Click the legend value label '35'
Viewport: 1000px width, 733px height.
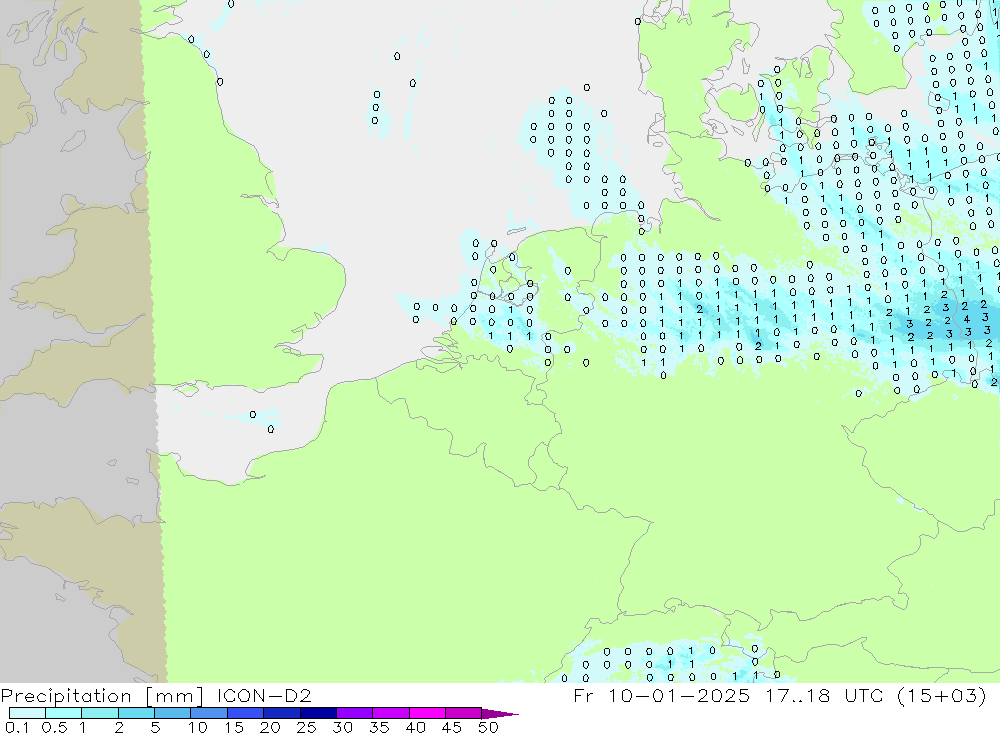pyautogui.click(x=379, y=727)
